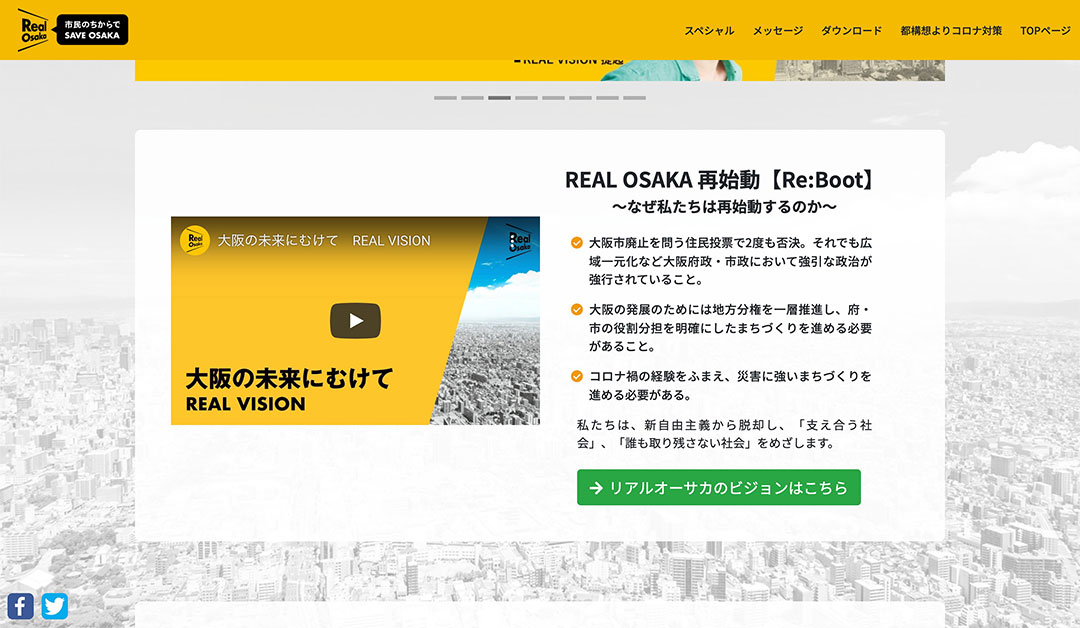Select the seventh carousel slide indicator
1080x628 pixels.
(x=608, y=98)
